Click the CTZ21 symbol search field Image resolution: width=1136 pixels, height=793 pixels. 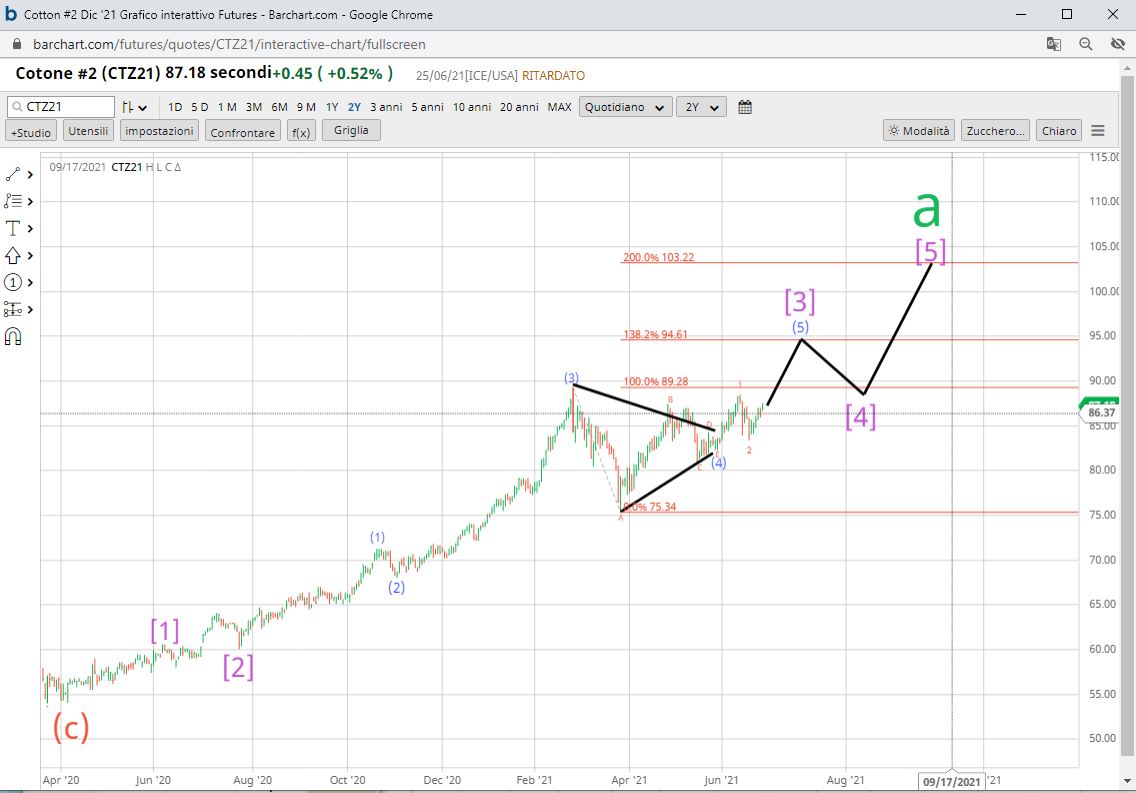61,107
